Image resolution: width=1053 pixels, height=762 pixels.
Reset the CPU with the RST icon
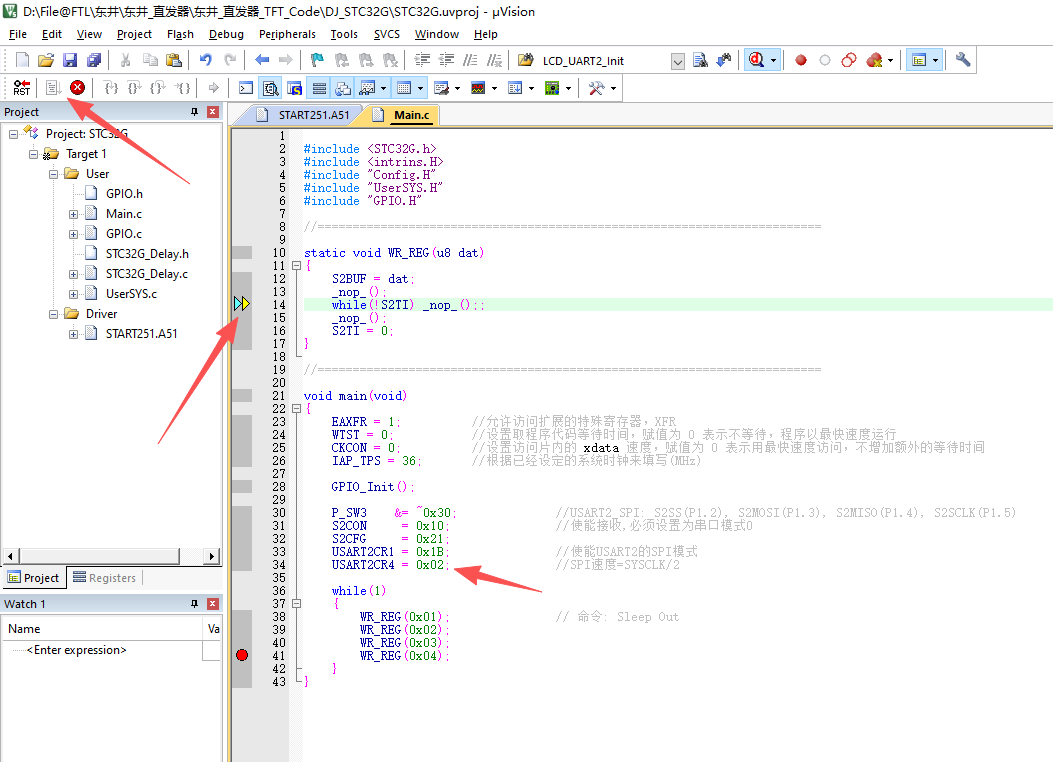point(21,87)
